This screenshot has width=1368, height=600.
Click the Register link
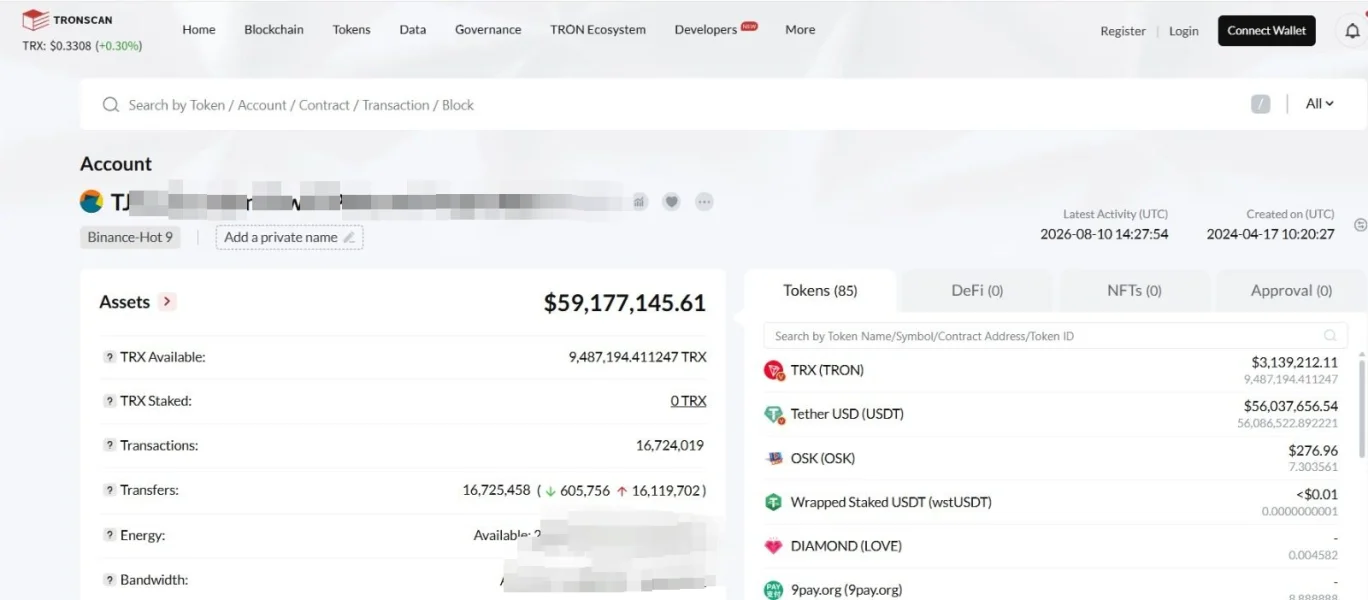click(1123, 31)
